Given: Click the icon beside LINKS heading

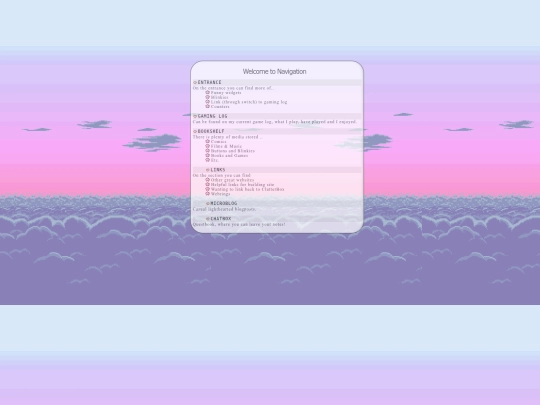Looking at the screenshot, I should pyautogui.click(x=208, y=170).
